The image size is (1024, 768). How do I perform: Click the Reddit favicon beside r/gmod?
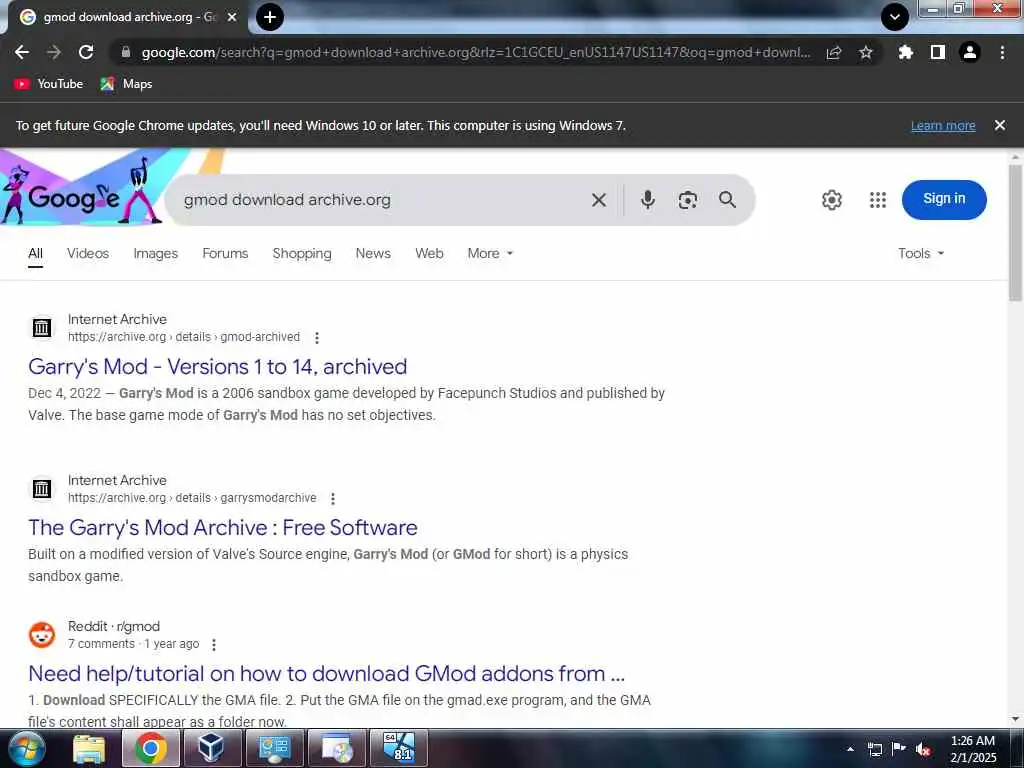42,634
